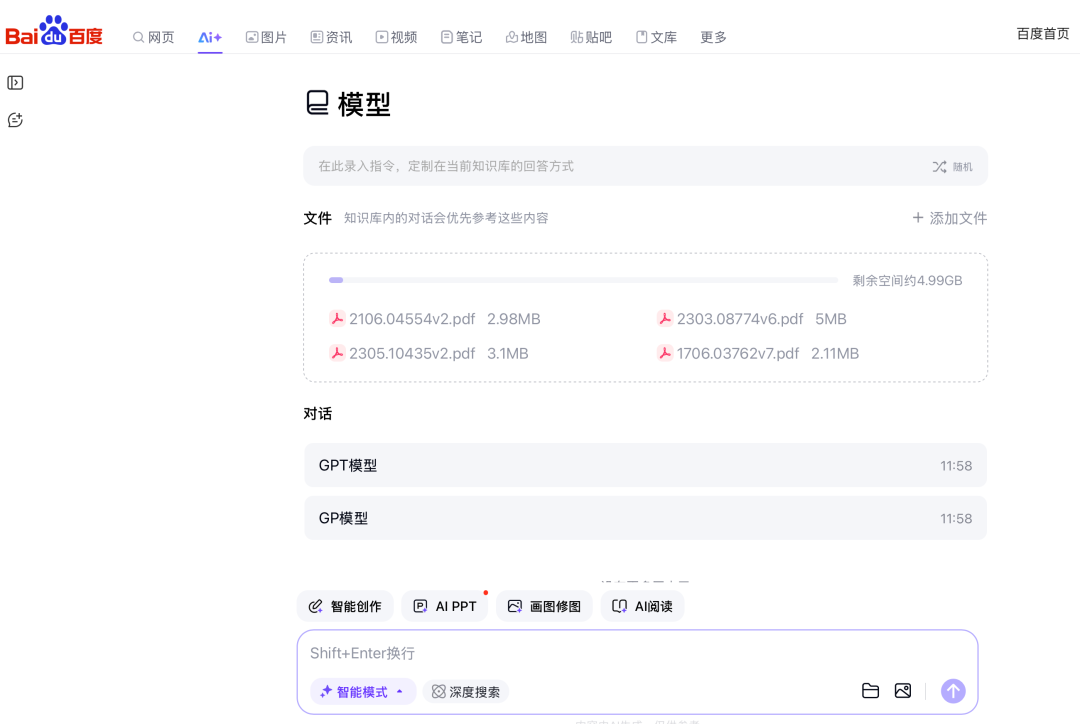
Task: Click the 添加文件 button
Action: [x=950, y=218]
